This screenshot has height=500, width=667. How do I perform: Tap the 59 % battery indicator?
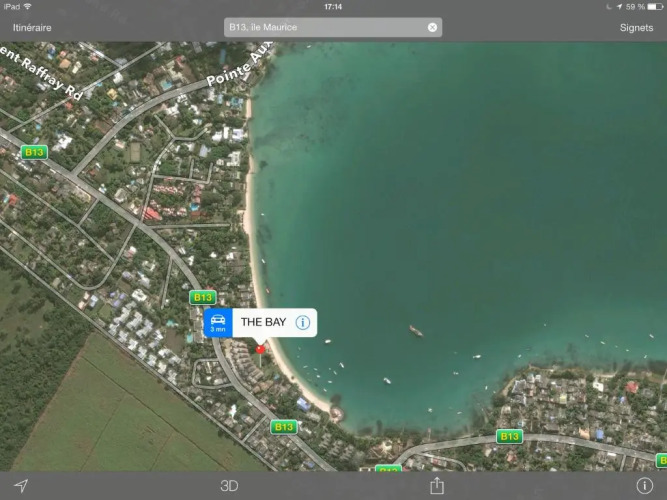(x=640, y=7)
